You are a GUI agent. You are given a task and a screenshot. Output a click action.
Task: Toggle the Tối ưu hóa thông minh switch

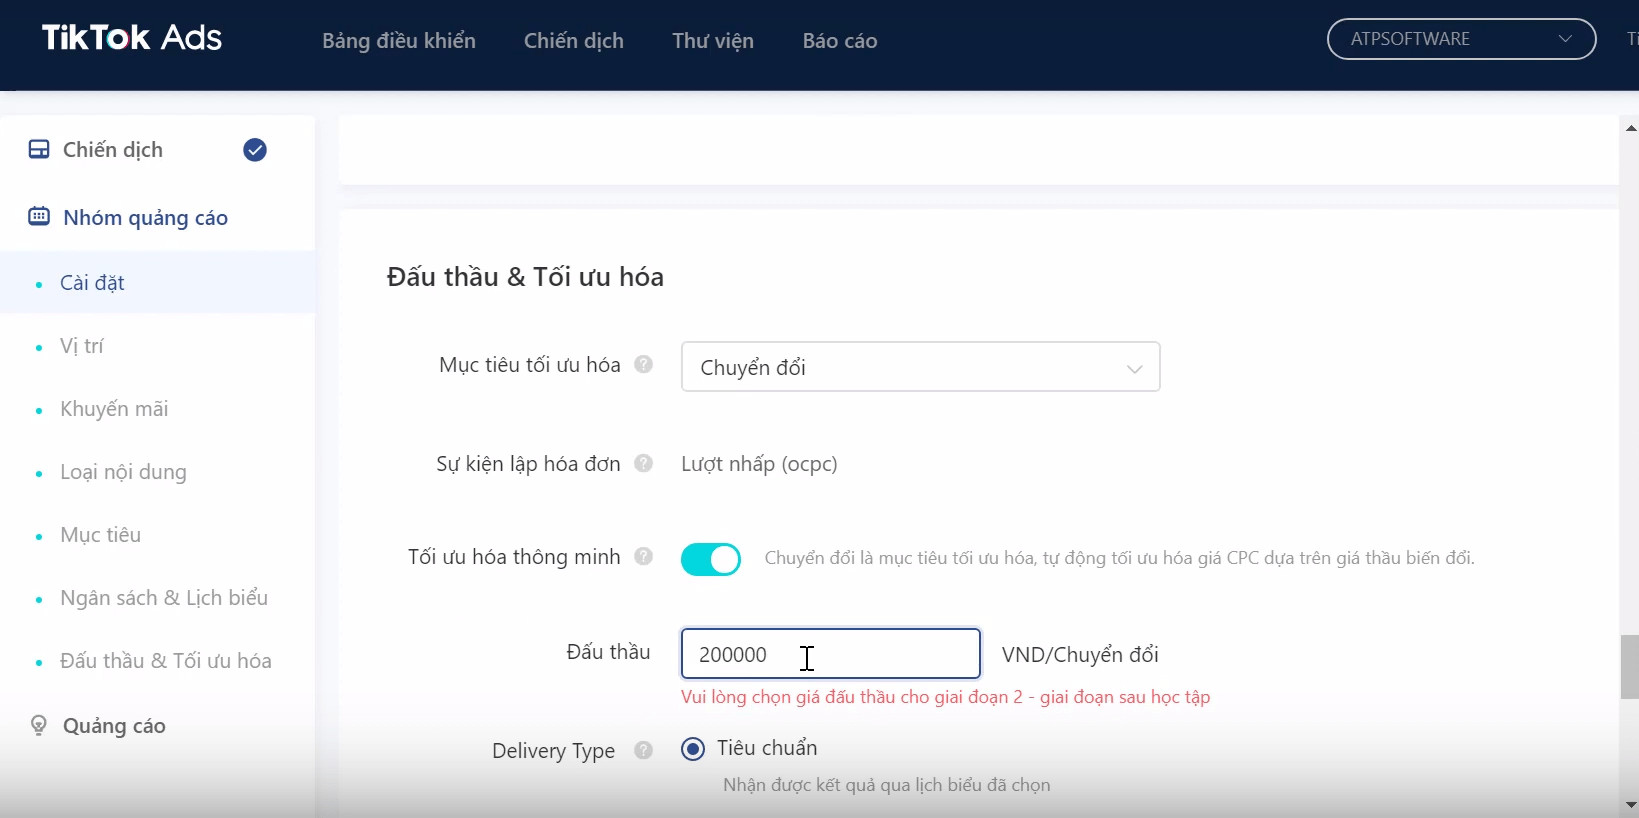[x=711, y=559]
